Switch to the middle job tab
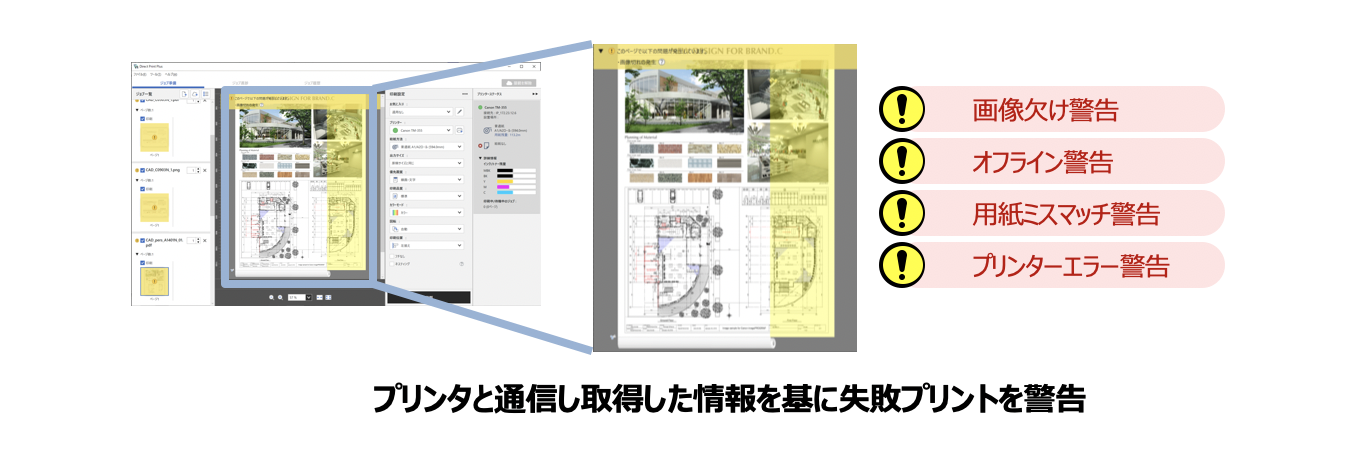The image size is (1349, 450). (x=241, y=83)
